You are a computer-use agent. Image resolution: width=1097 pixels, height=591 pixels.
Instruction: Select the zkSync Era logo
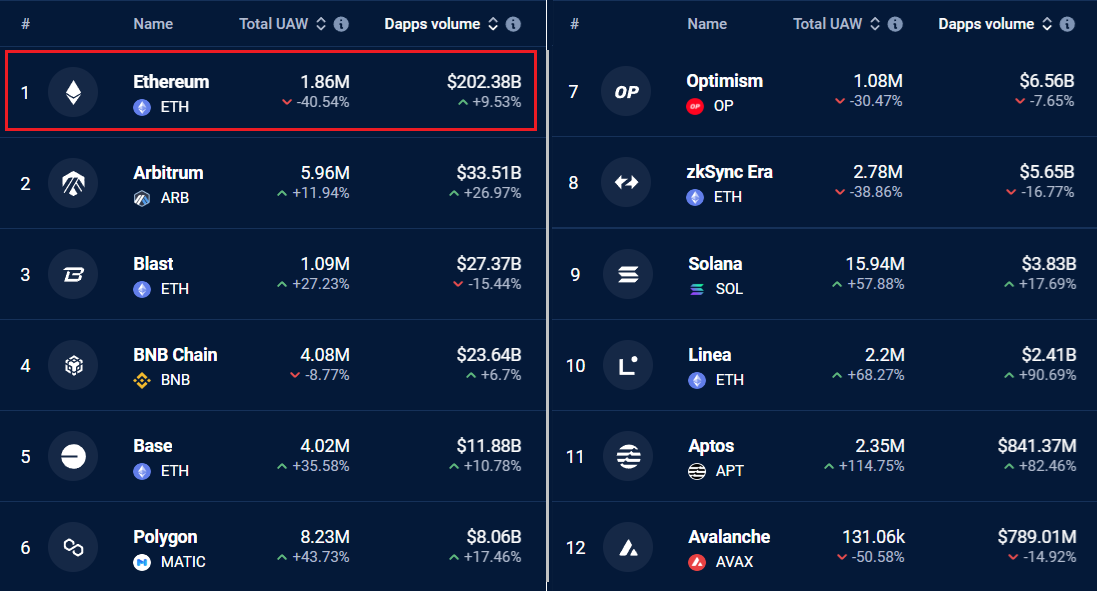point(626,183)
